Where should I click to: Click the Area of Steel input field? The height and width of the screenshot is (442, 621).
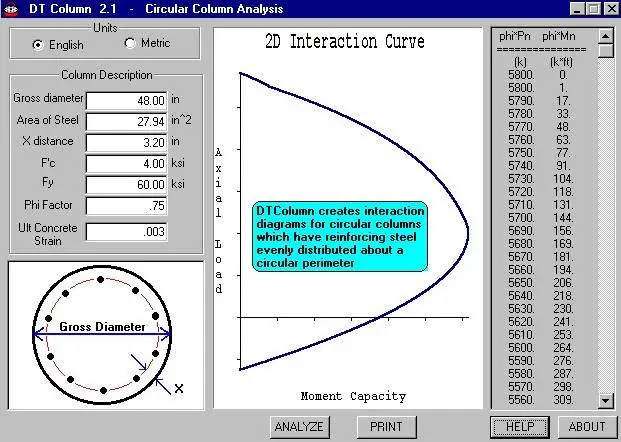click(126, 121)
